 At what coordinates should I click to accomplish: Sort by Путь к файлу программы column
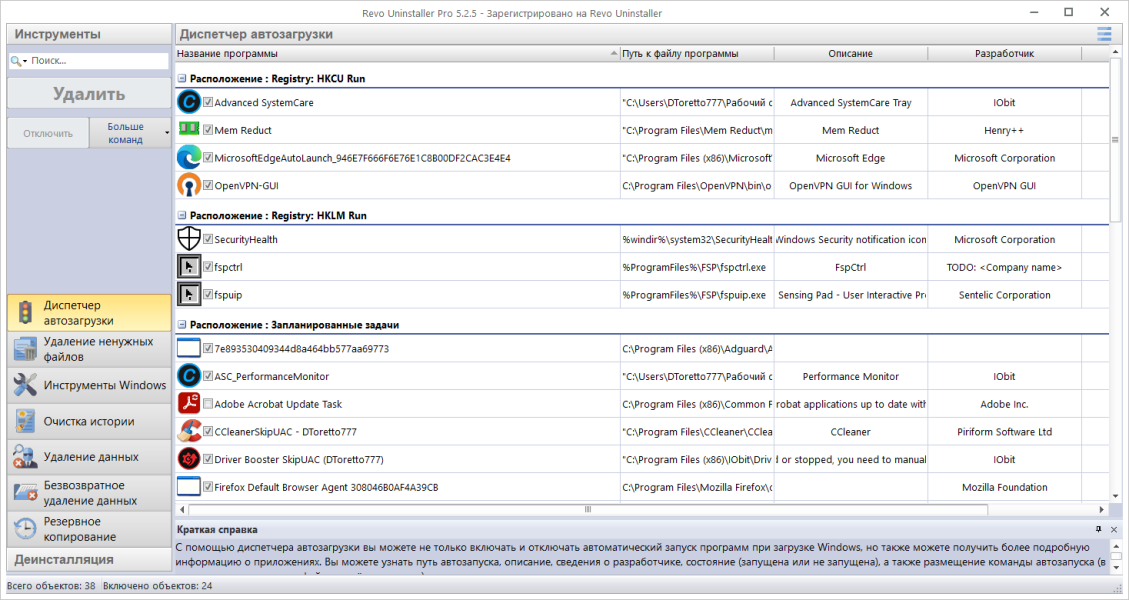point(697,53)
